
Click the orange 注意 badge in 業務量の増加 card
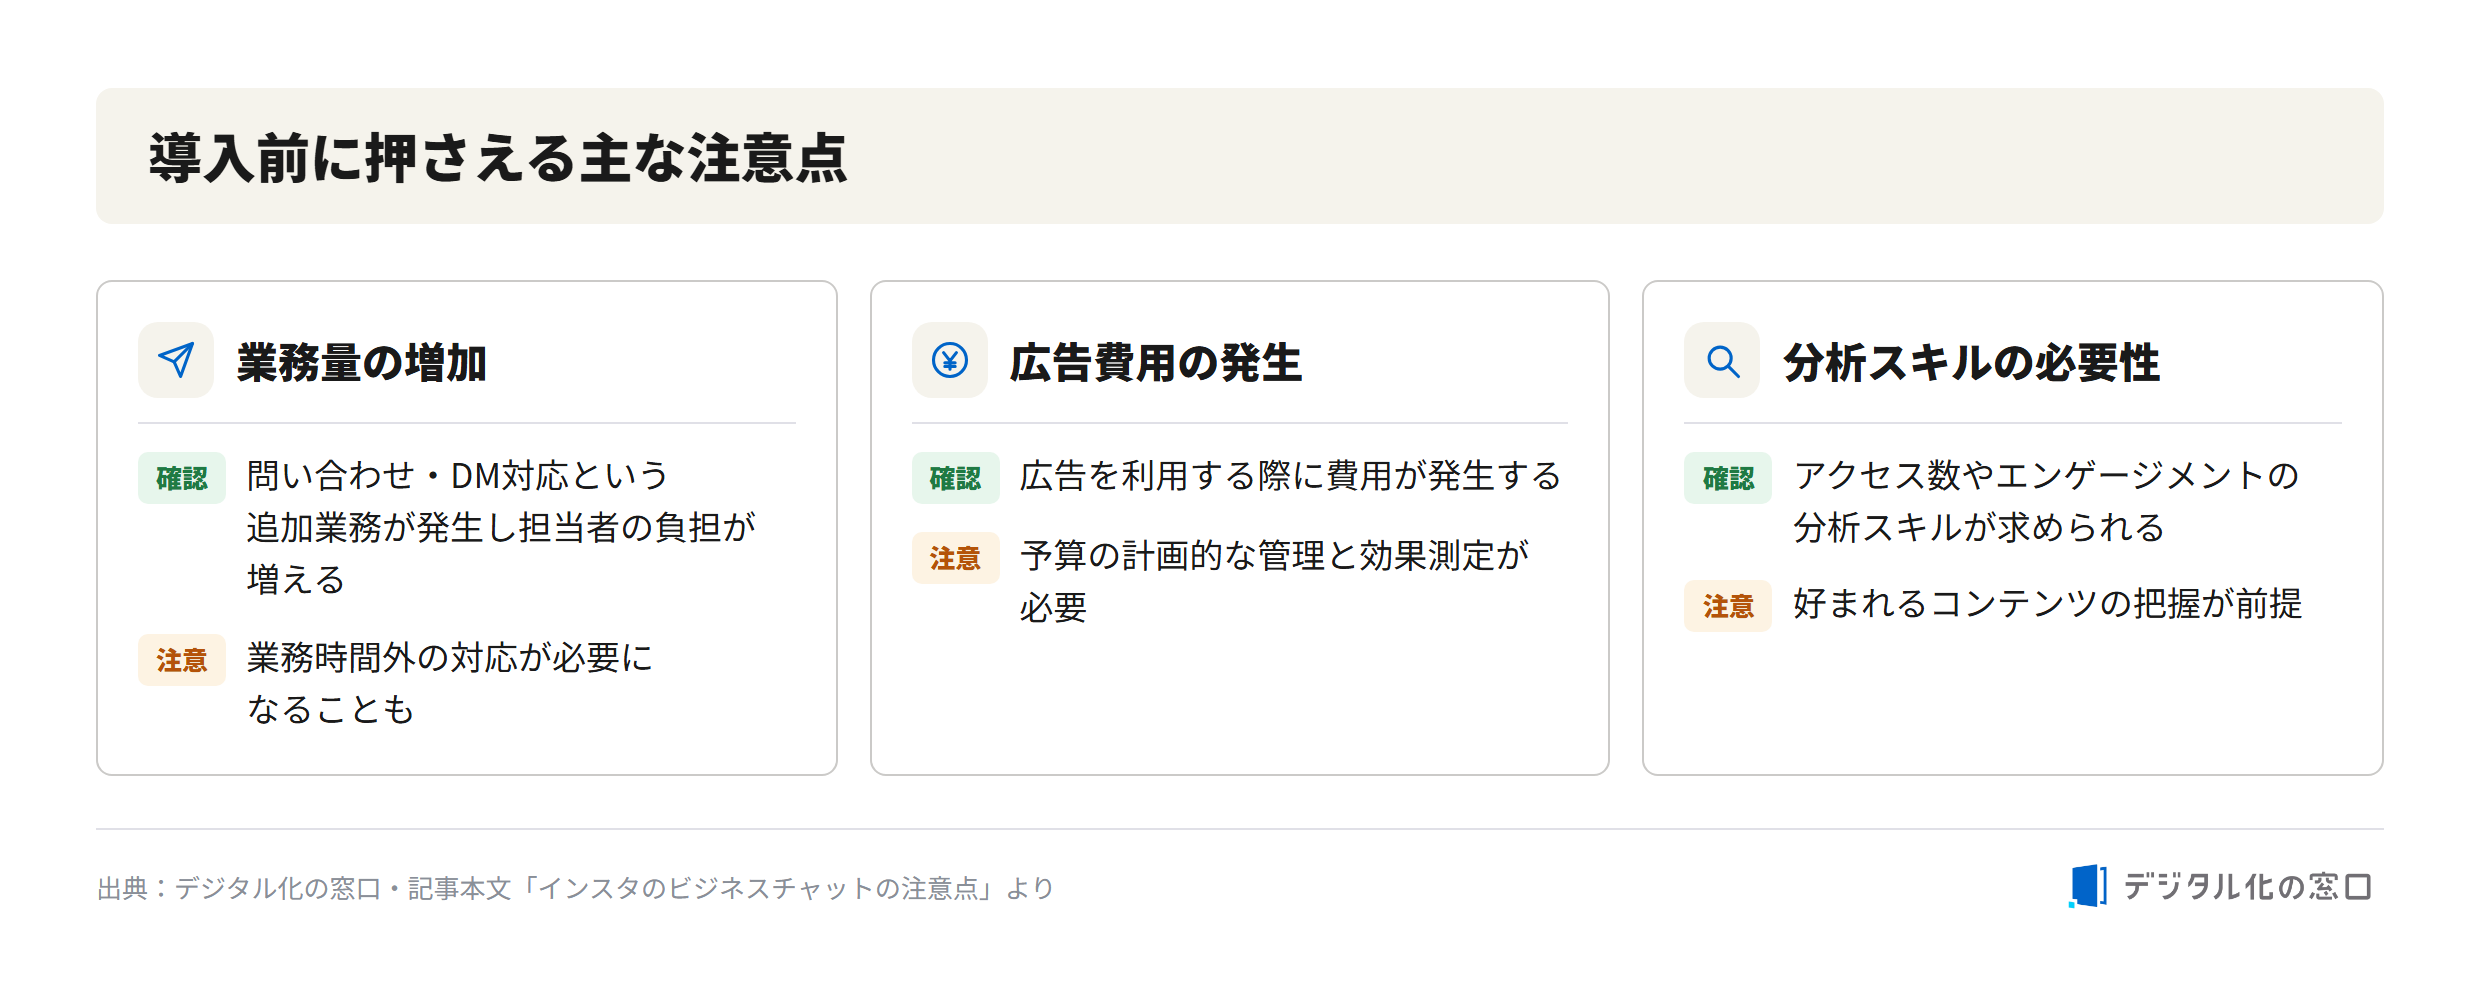point(182,660)
